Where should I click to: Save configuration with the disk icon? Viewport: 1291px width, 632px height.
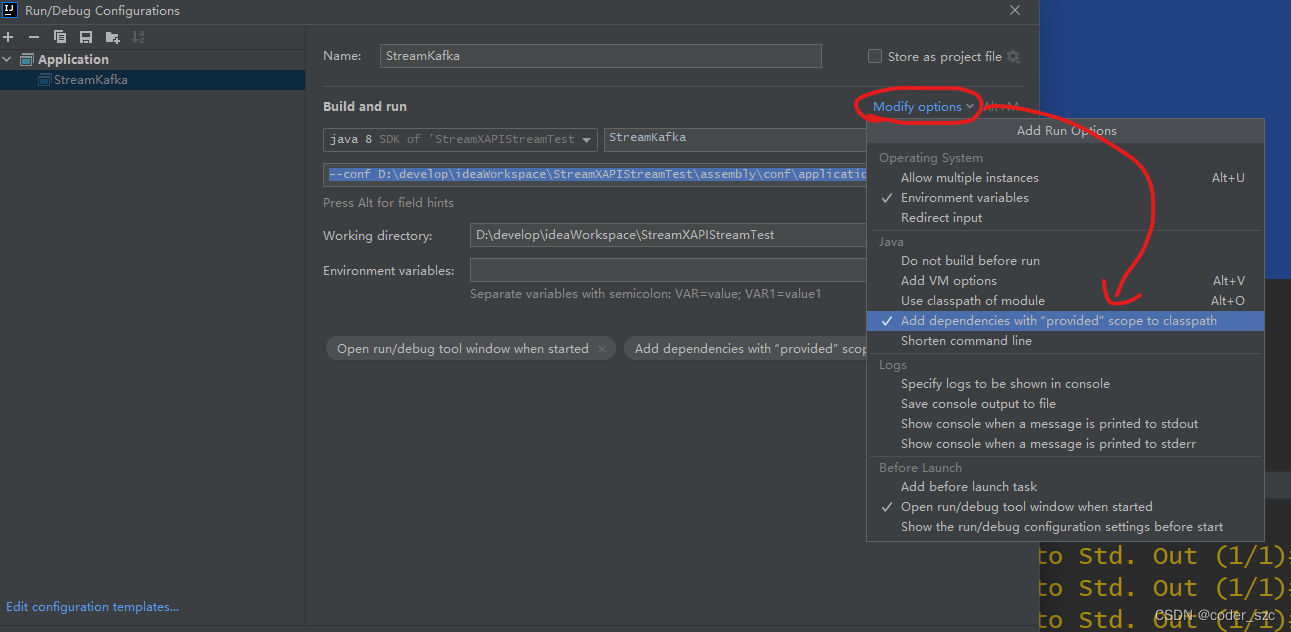point(86,37)
